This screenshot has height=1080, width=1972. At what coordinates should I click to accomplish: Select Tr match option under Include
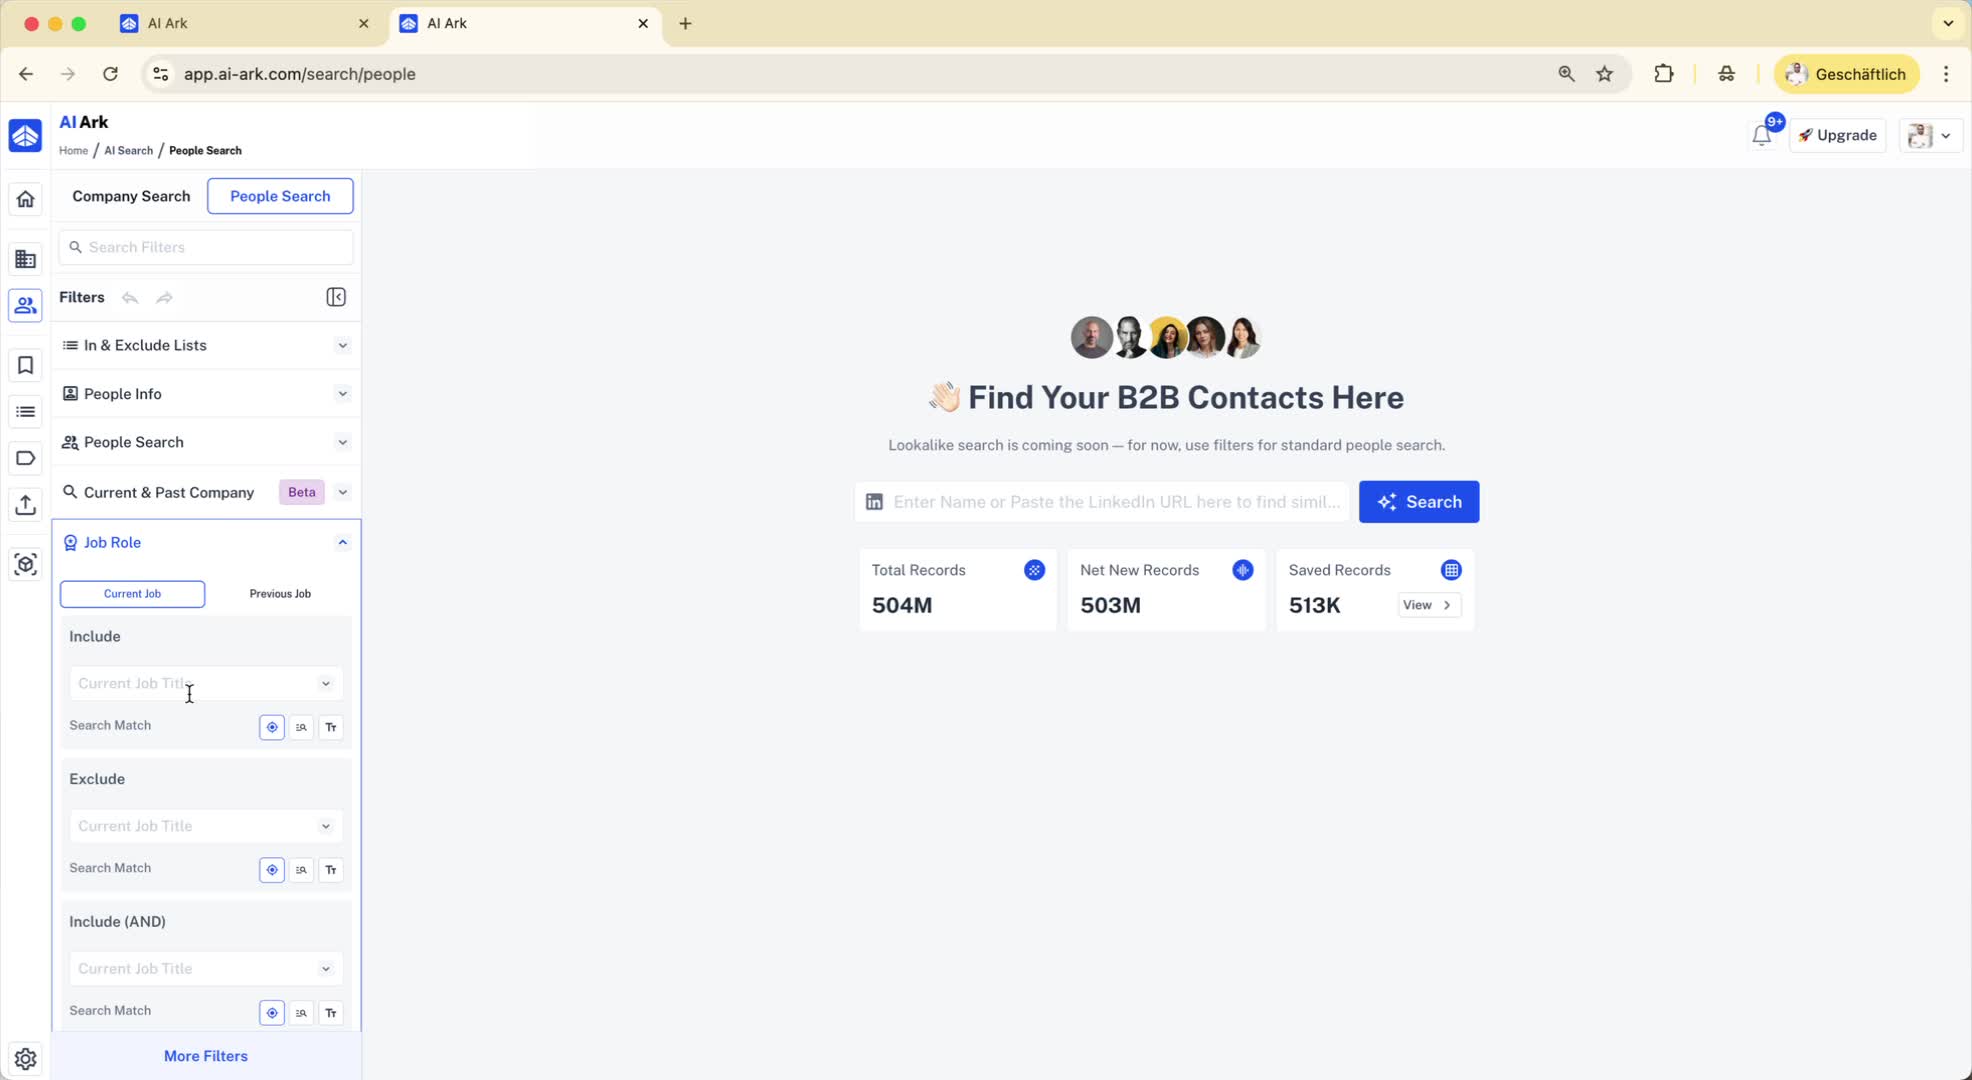(x=331, y=727)
